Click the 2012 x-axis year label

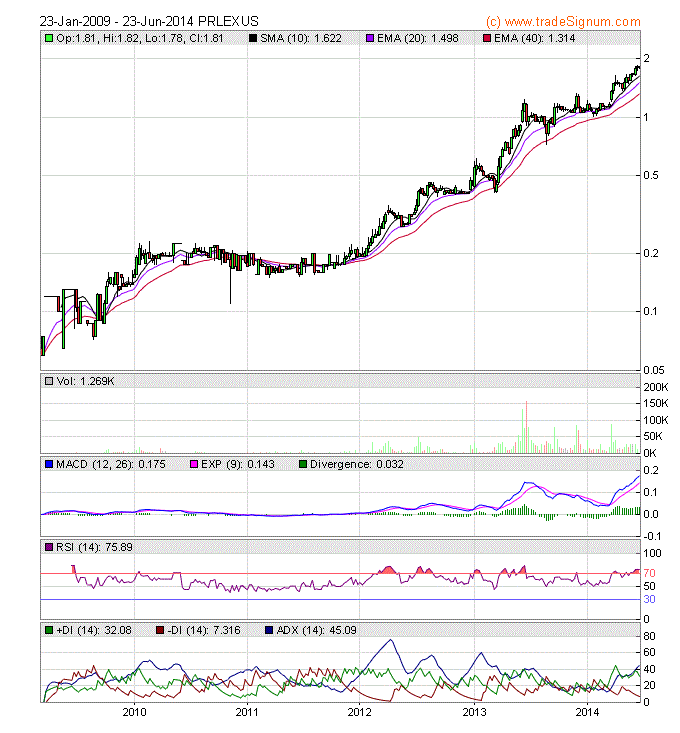(359, 712)
